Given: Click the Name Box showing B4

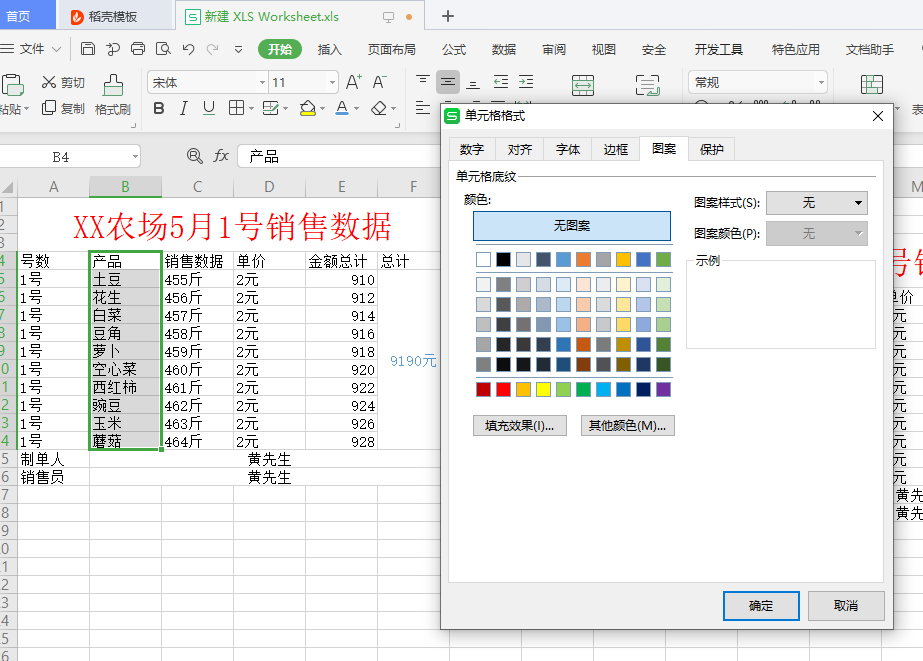Looking at the screenshot, I should click(63, 157).
